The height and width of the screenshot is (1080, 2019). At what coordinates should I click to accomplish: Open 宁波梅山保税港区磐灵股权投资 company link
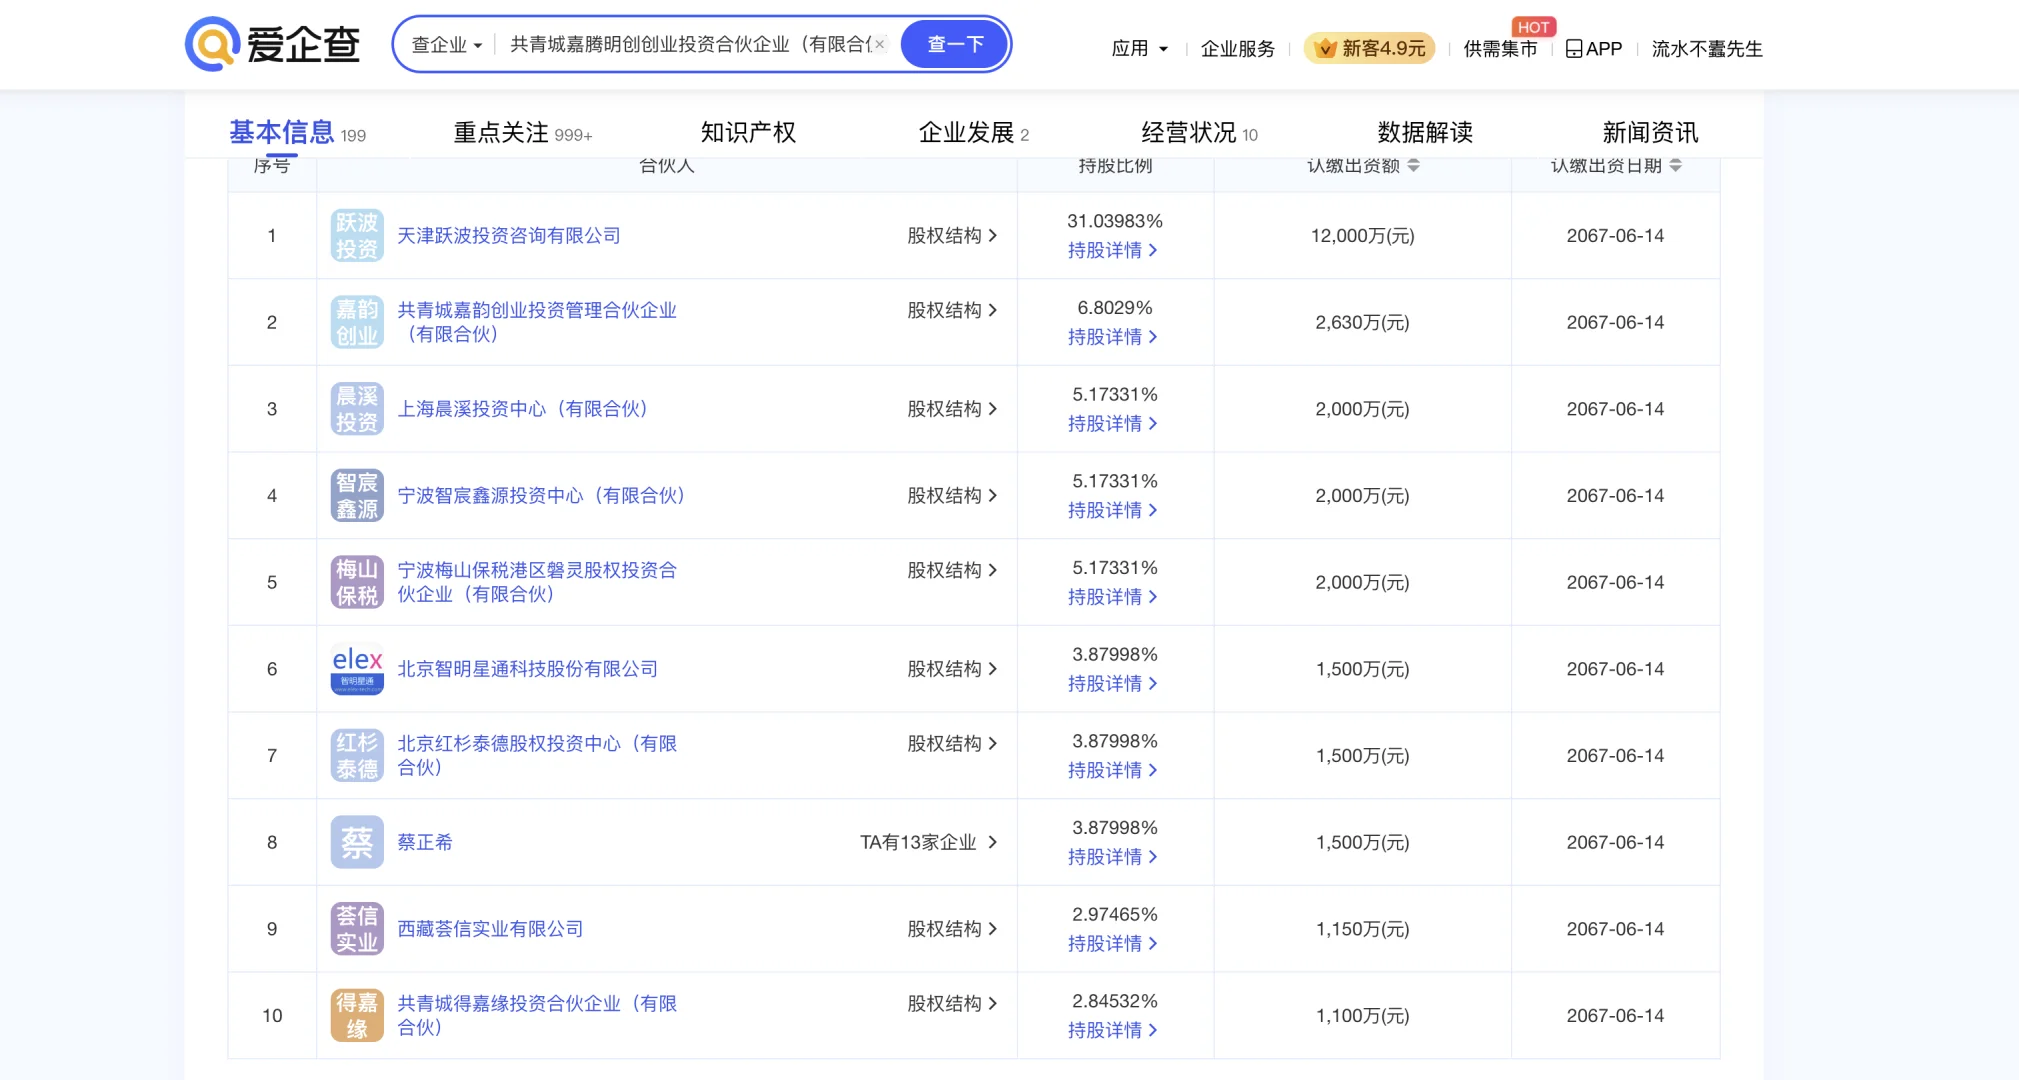(x=537, y=582)
